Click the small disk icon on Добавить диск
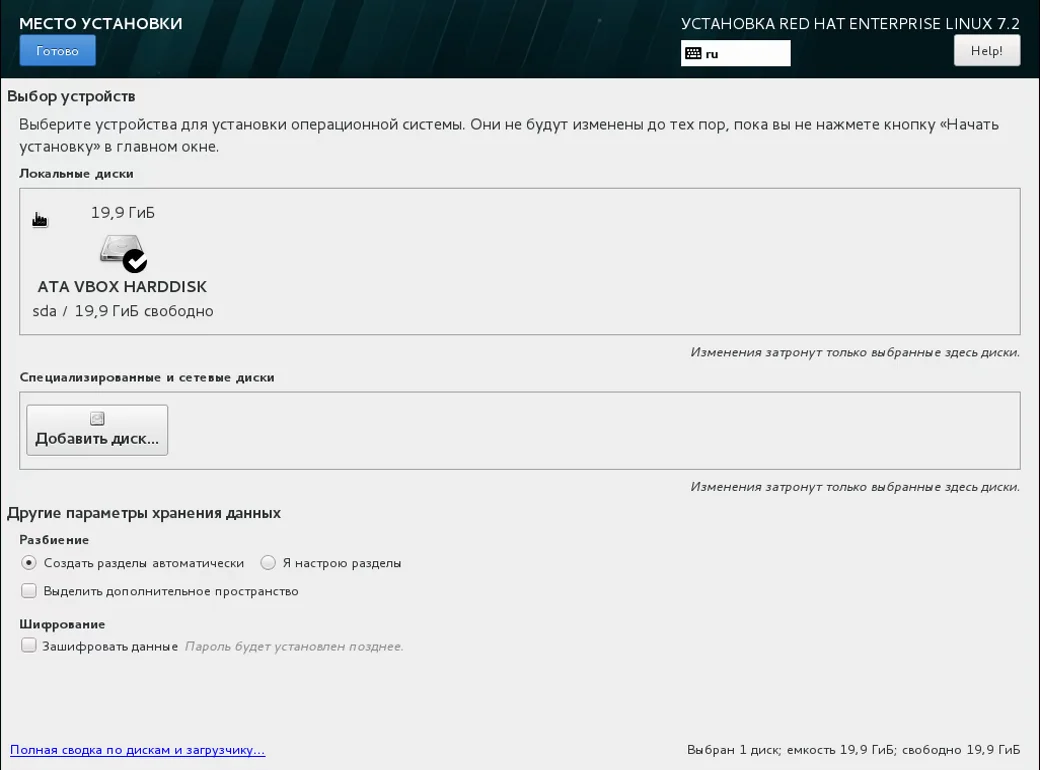1040x770 pixels. point(97,418)
